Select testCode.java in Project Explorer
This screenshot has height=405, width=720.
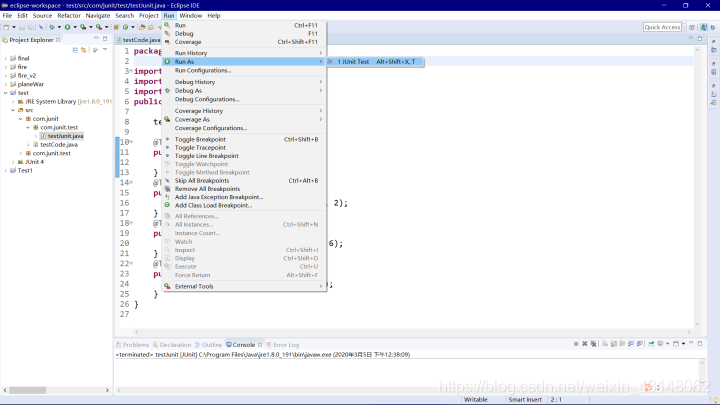[59, 145]
